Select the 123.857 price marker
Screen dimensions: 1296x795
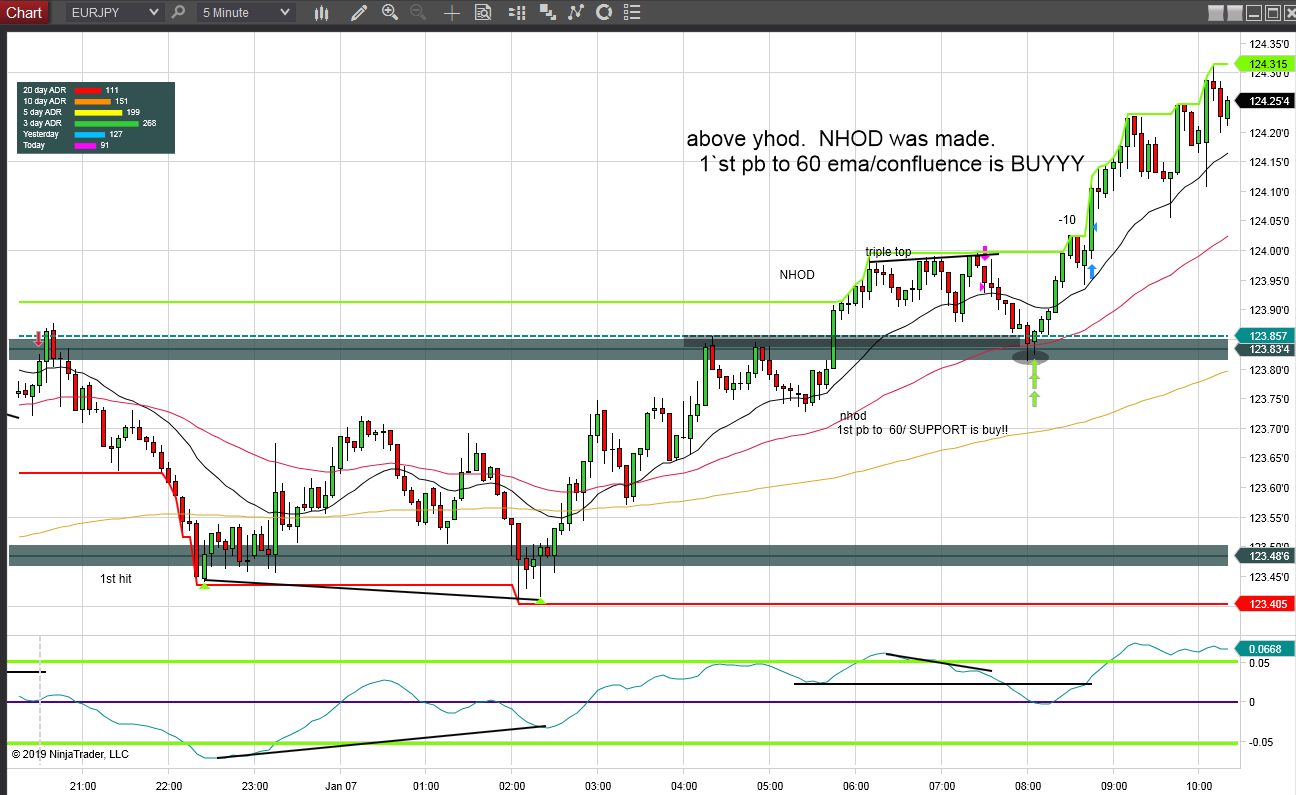(x=1266, y=336)
